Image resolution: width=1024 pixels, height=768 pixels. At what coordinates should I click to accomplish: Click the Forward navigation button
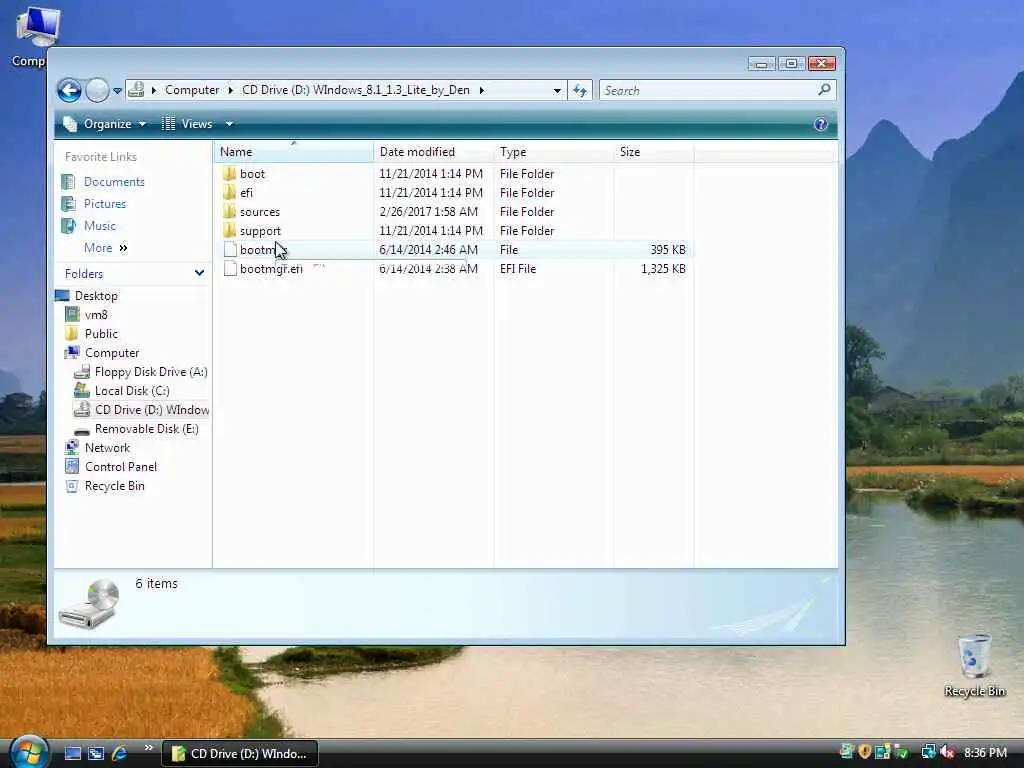click(97, 90)
